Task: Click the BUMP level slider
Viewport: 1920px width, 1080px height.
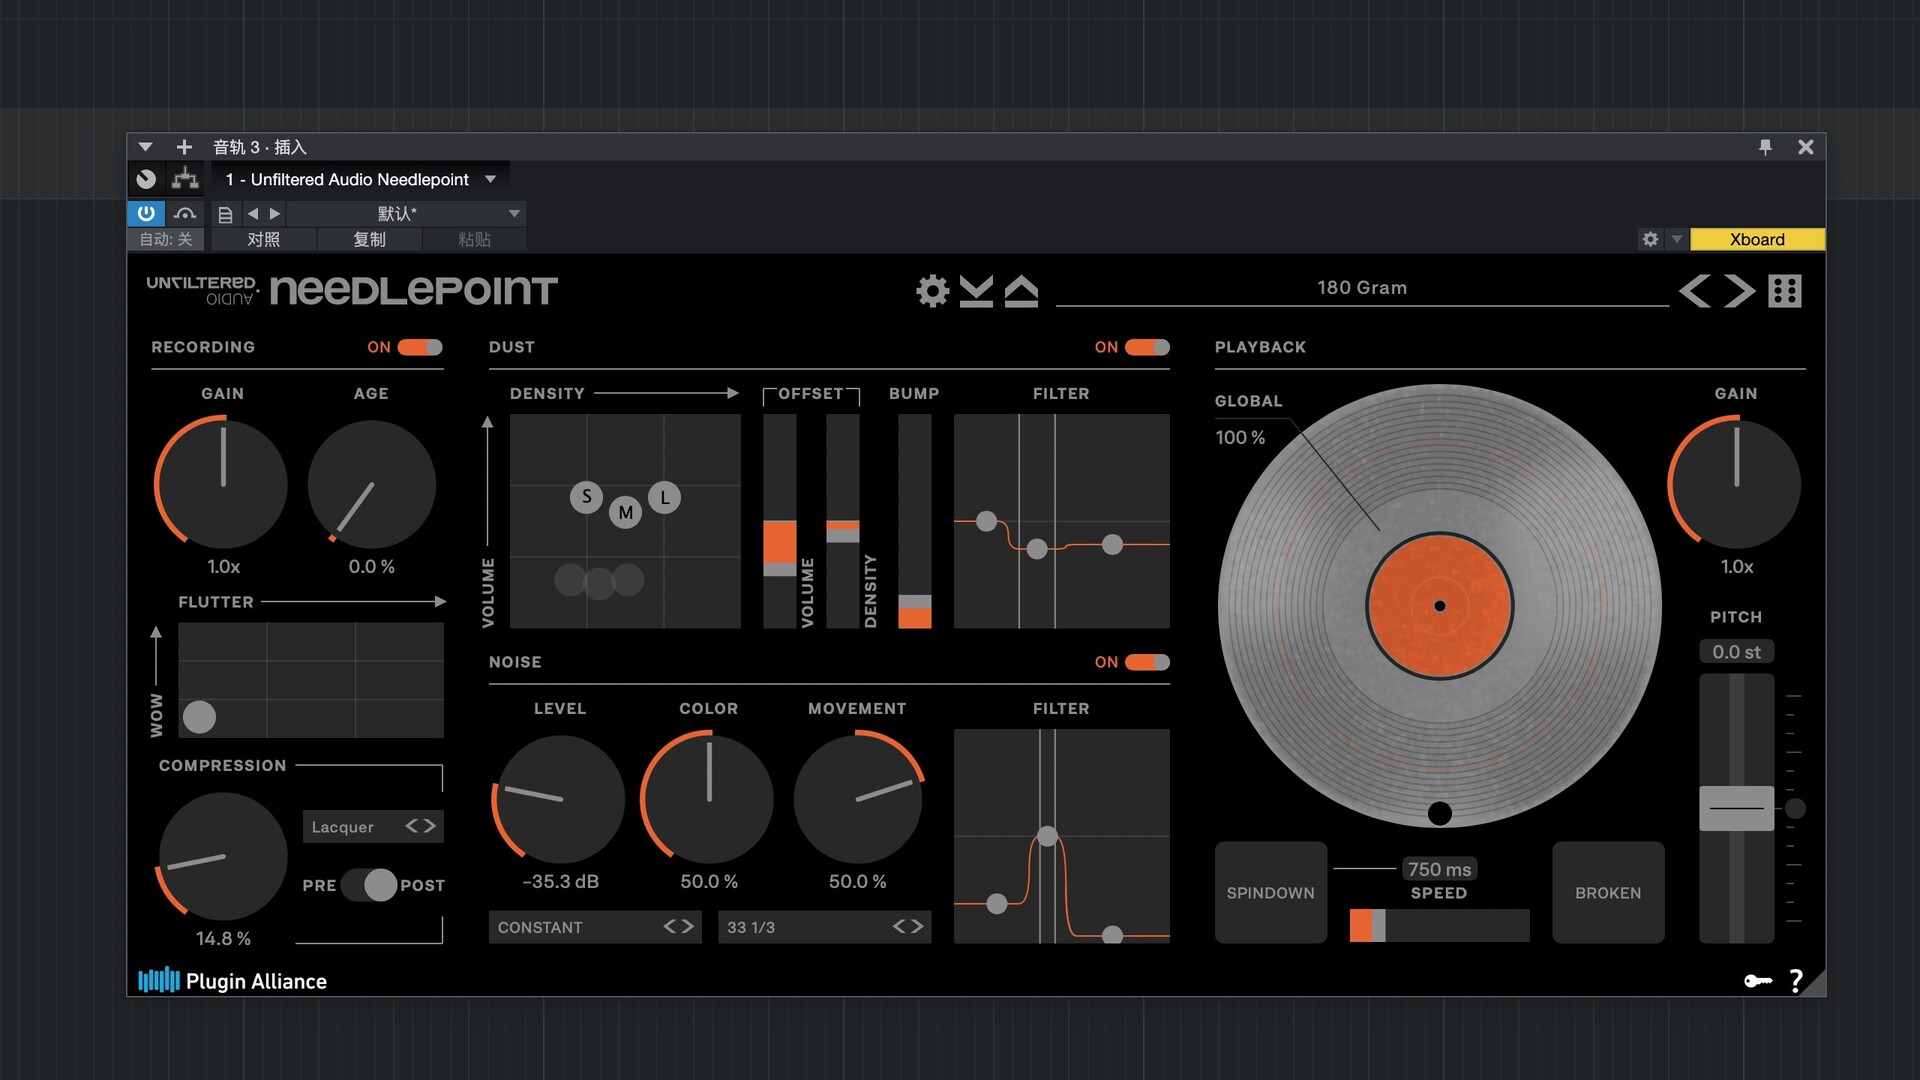Action: click(914, 521)
